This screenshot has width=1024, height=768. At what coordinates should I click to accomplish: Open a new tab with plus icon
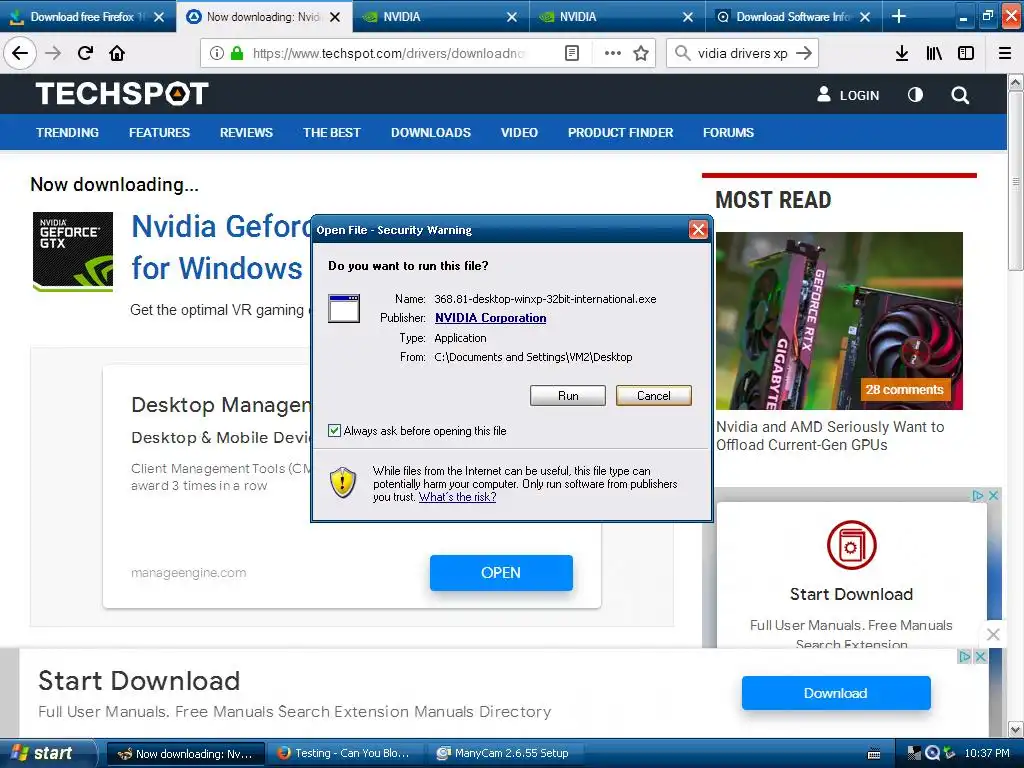pyautogui.click(x=899, y=16)
